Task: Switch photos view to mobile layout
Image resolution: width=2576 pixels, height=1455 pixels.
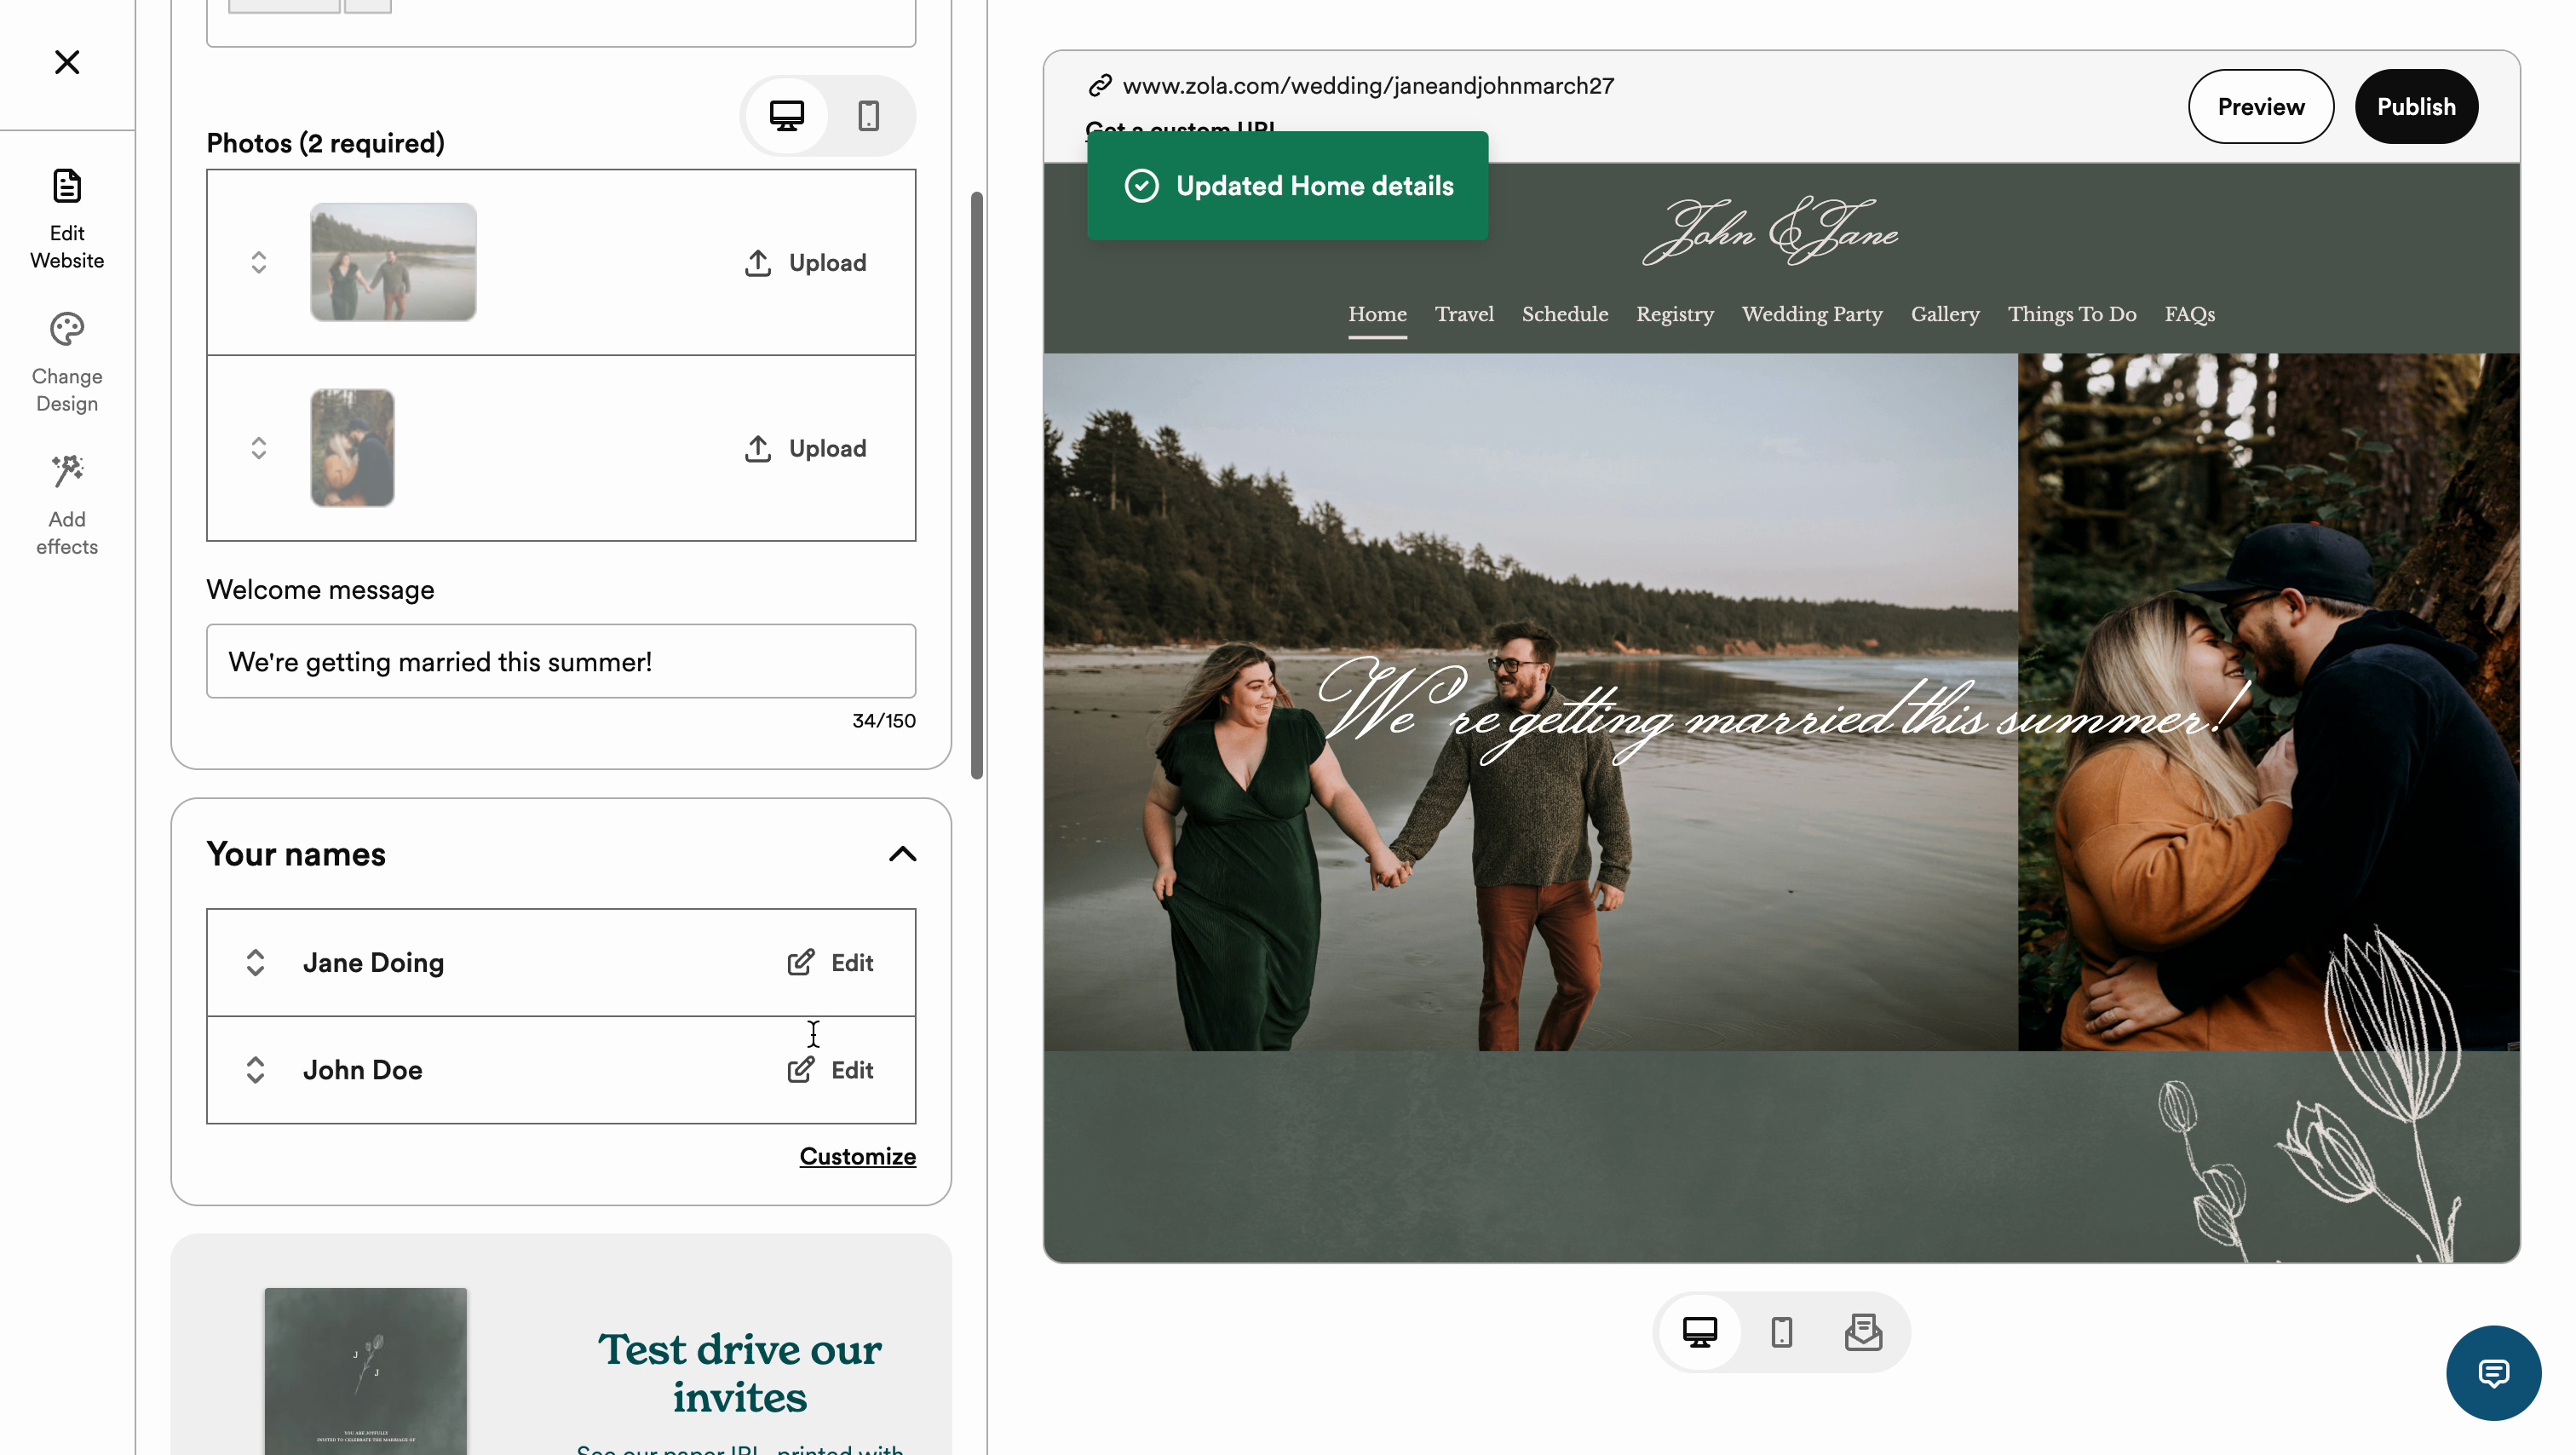Action: click(x=868, y=116)
